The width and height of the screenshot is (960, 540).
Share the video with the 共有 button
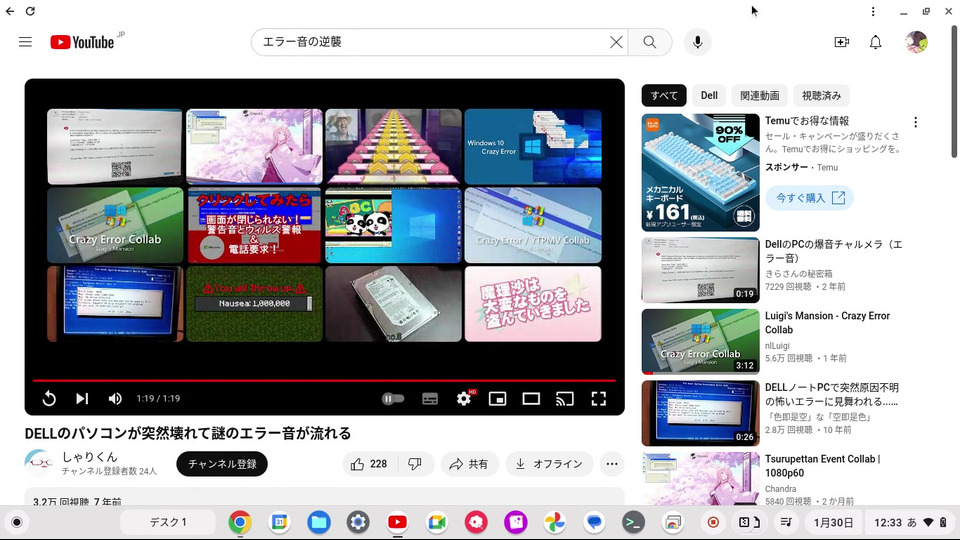[470, 464]
